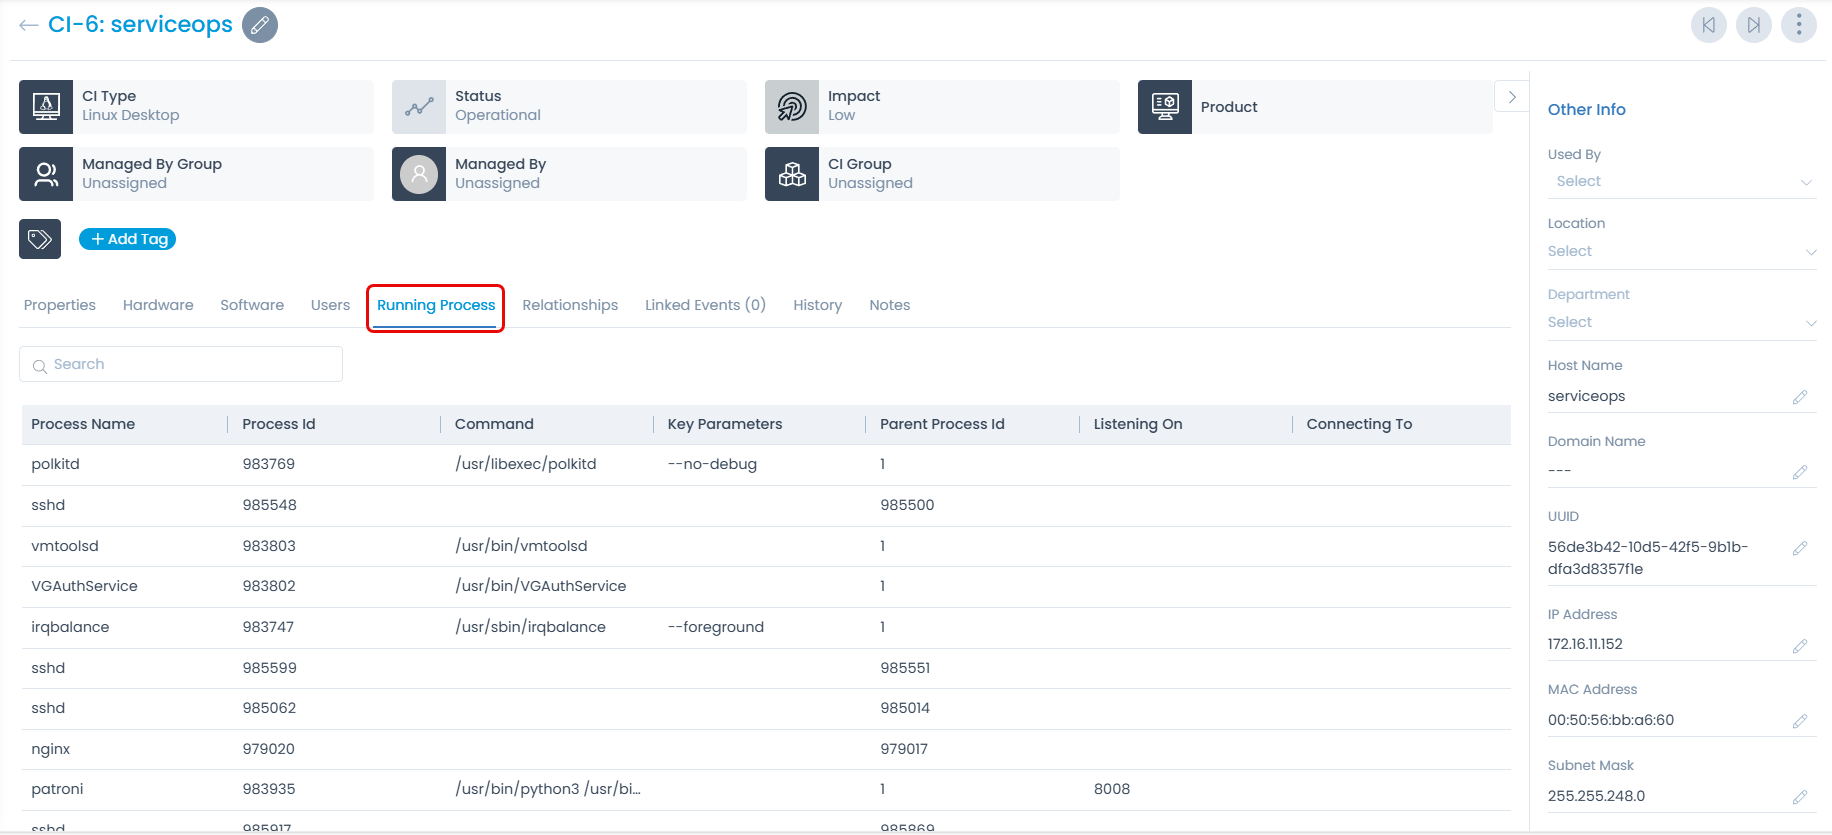Switch to the History tab
The width and height of the screenshot is (1832, 835).
point(817,305)
